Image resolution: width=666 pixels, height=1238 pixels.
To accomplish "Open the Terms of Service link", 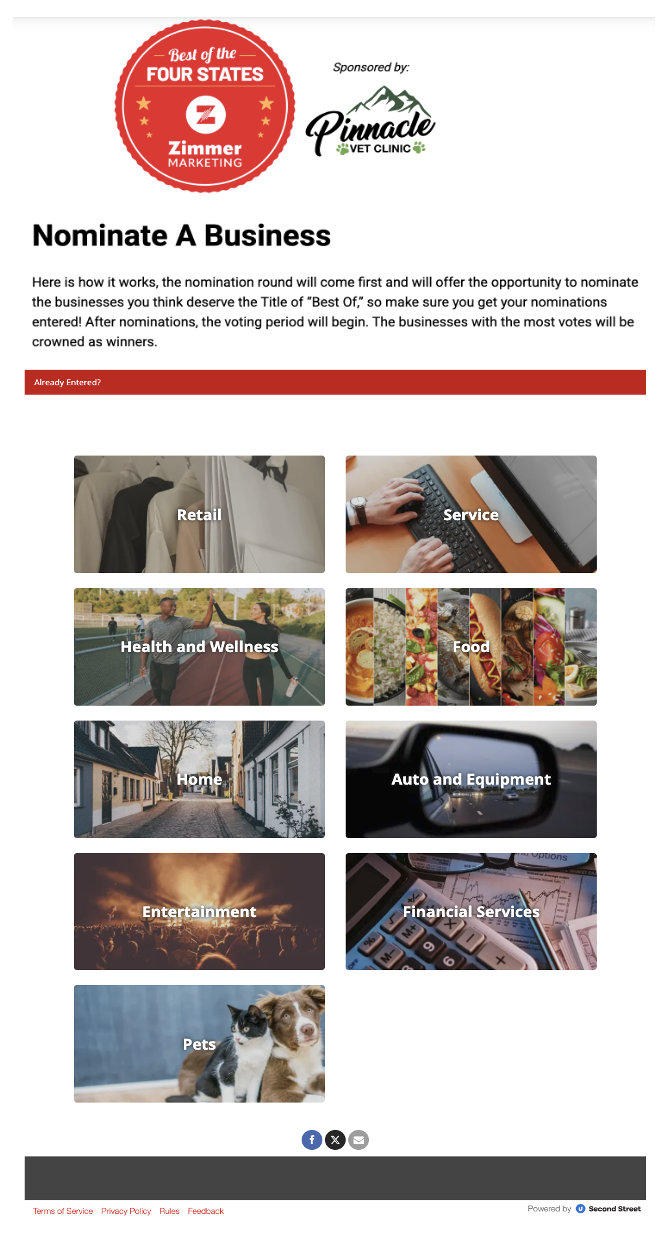I will coord(63,1211).
